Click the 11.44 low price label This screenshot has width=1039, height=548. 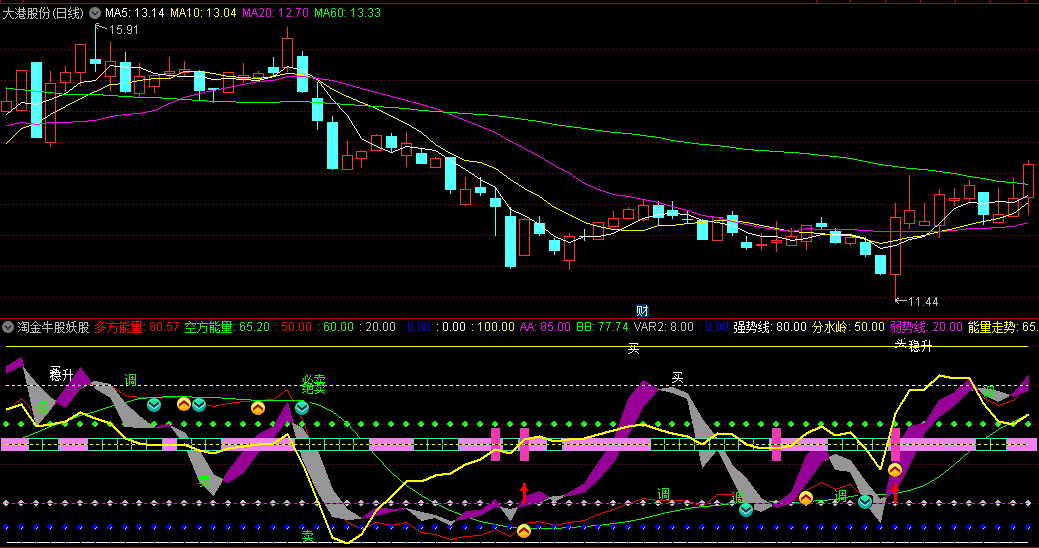click(923, 301)
